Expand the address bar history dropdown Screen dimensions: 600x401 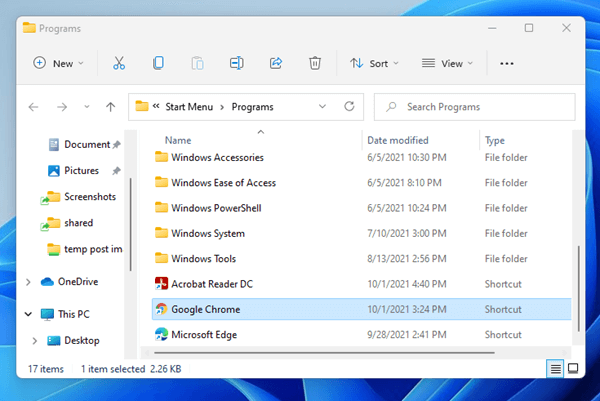(x=323, y=106)
